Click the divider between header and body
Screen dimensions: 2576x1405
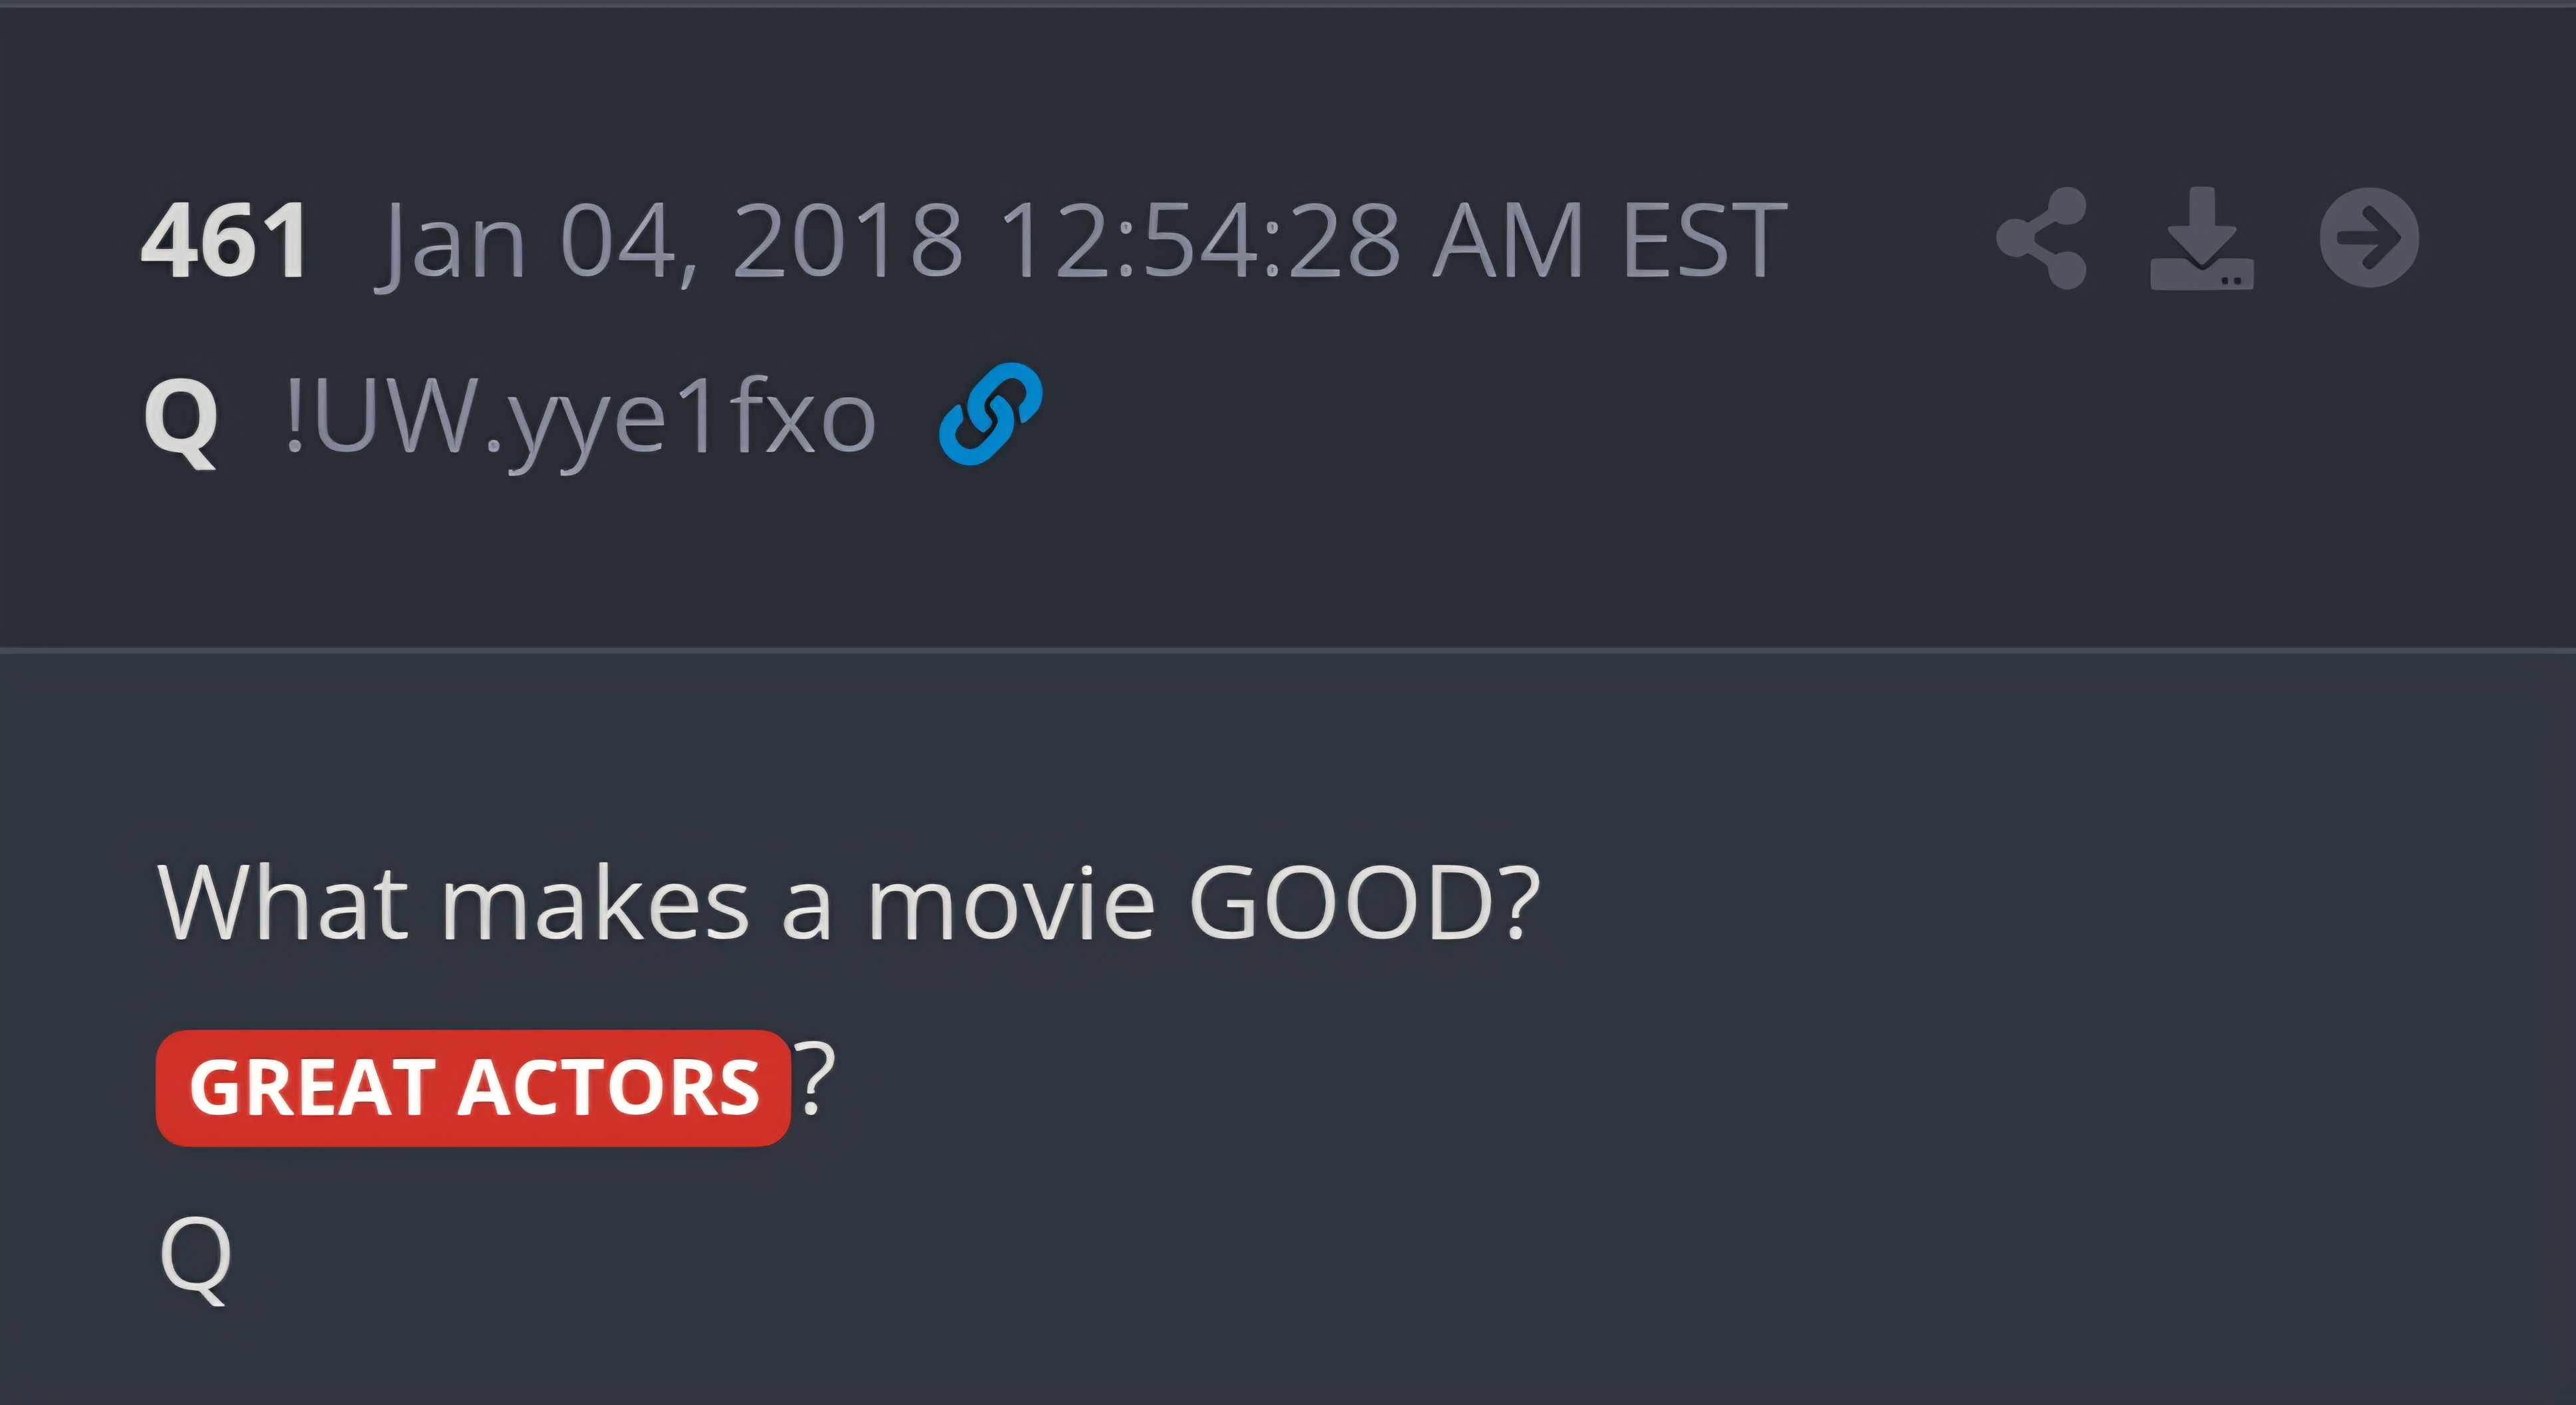click(1288, 650)
